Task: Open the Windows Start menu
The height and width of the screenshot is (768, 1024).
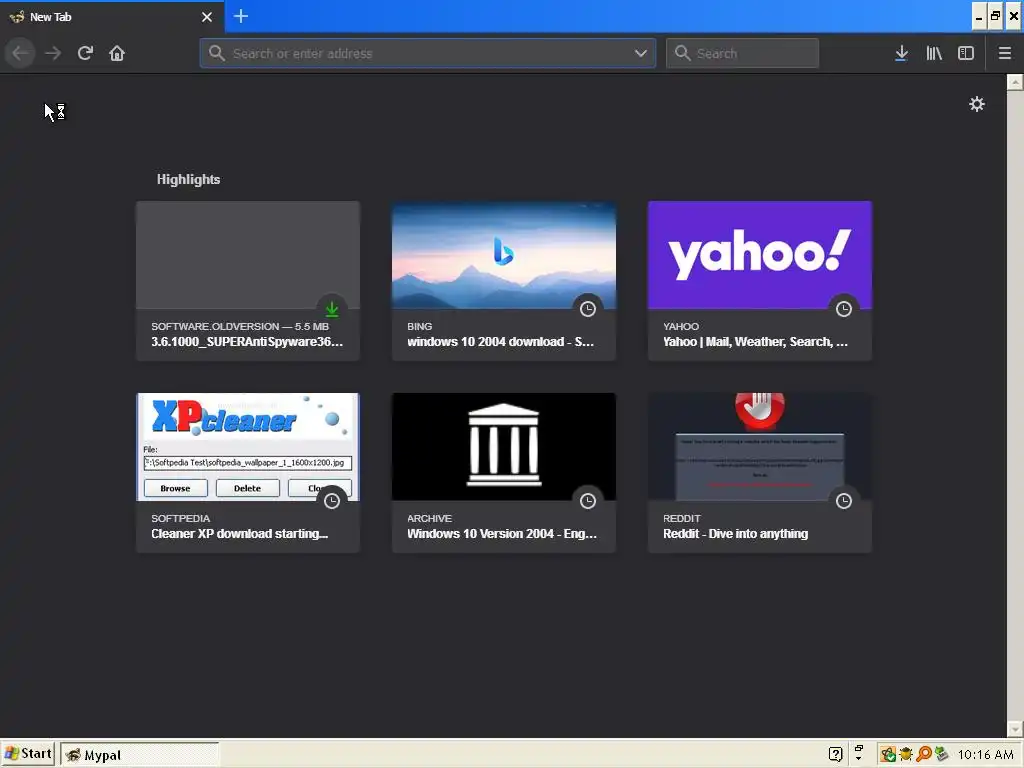Action: click(29, 754)
